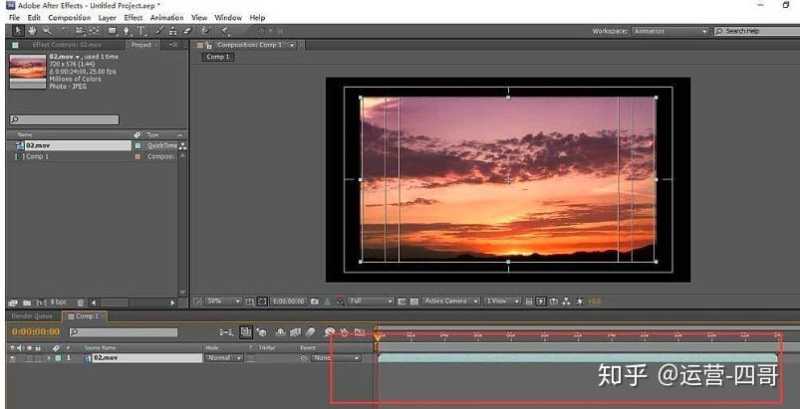Switch to the Render Queue tab

coord(30,316)
